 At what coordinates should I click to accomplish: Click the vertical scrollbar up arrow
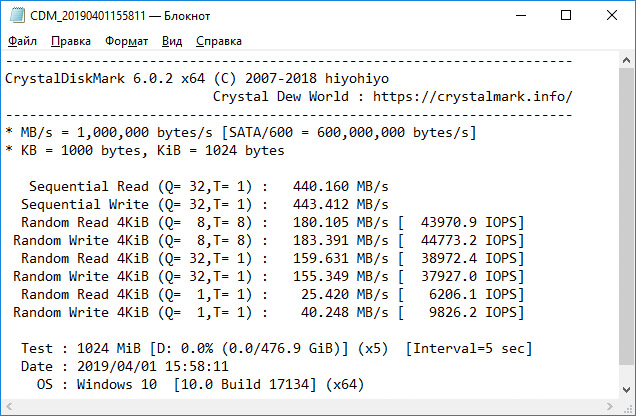pos(626,60)
